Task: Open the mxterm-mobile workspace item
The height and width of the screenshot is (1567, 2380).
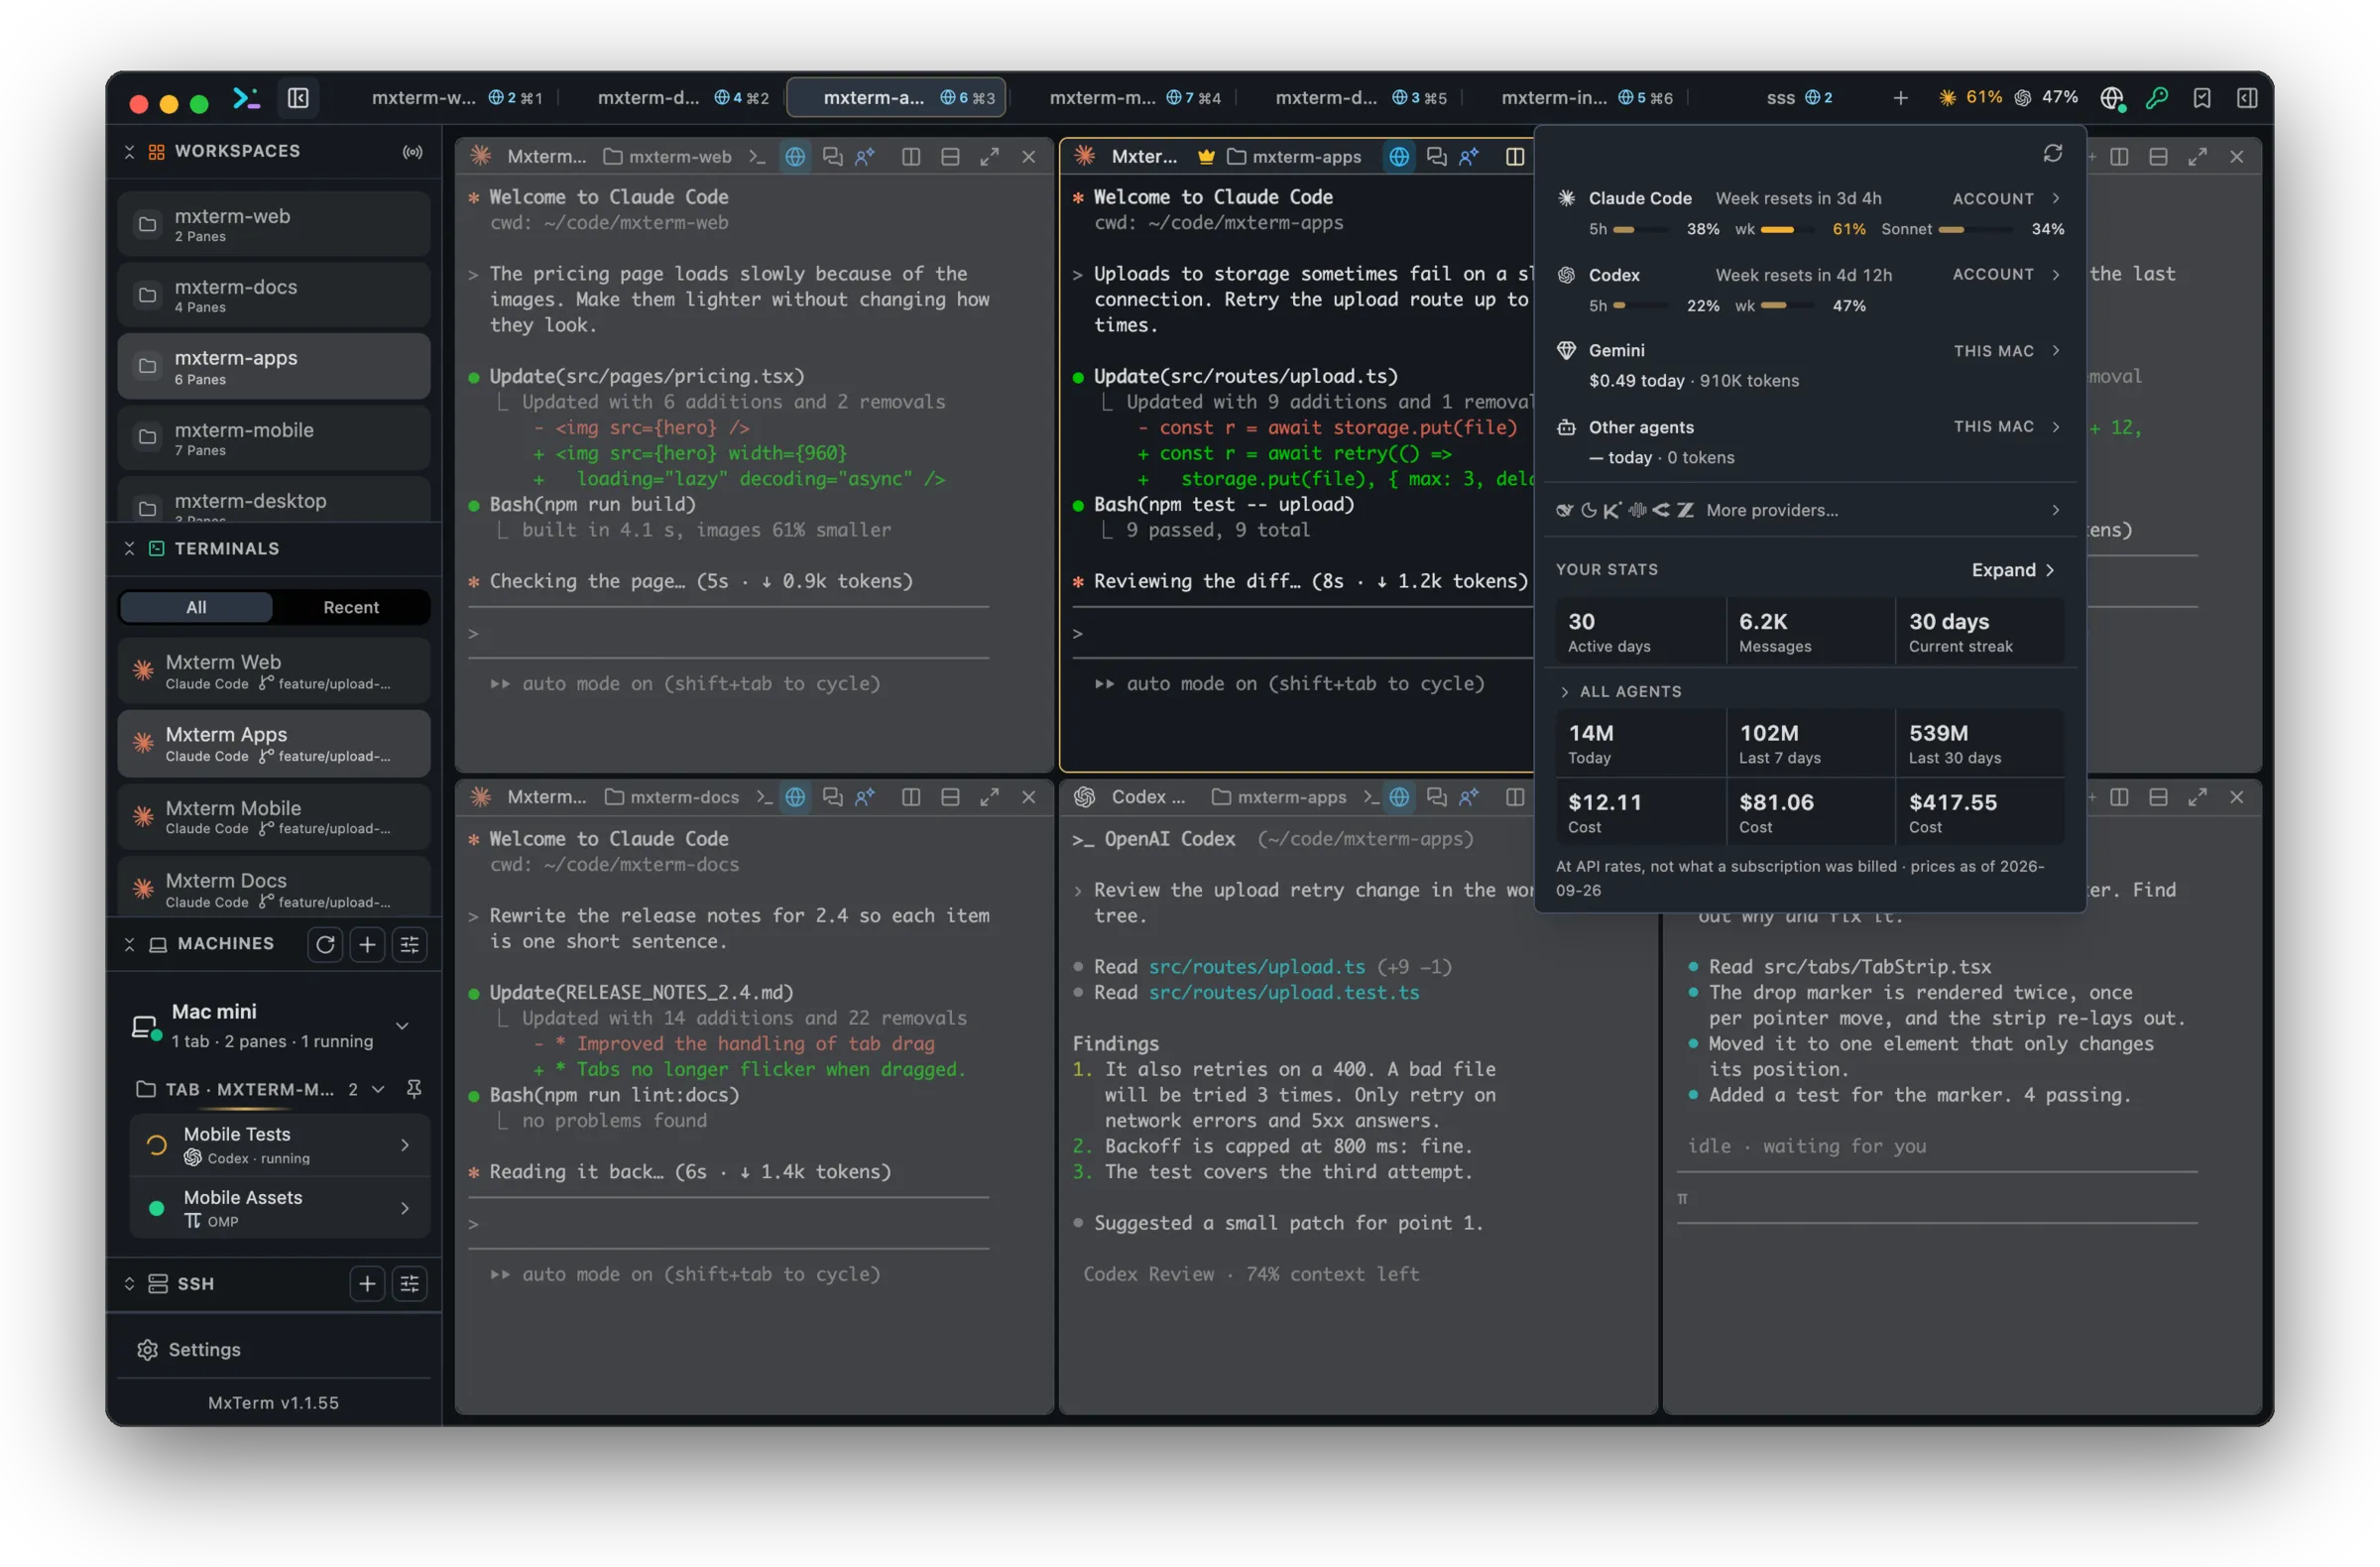Action: click(273, 438)
